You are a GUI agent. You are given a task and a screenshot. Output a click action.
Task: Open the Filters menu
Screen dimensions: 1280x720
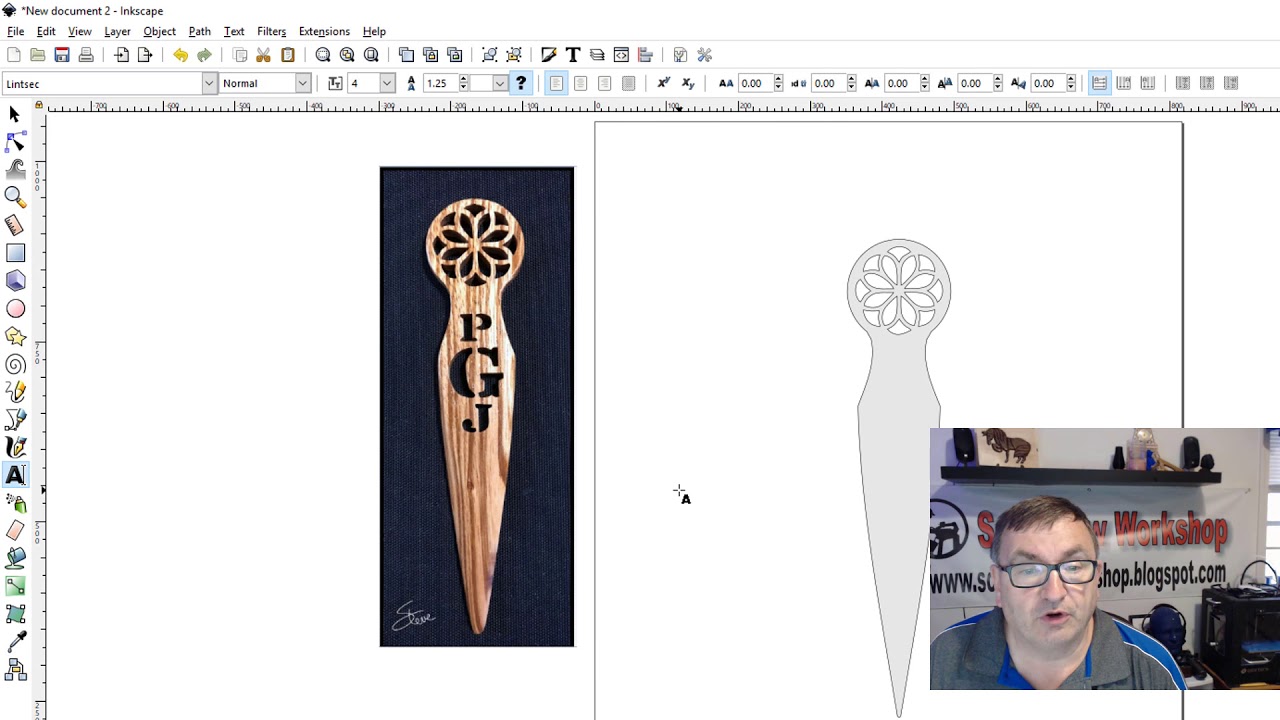(271, 31)
